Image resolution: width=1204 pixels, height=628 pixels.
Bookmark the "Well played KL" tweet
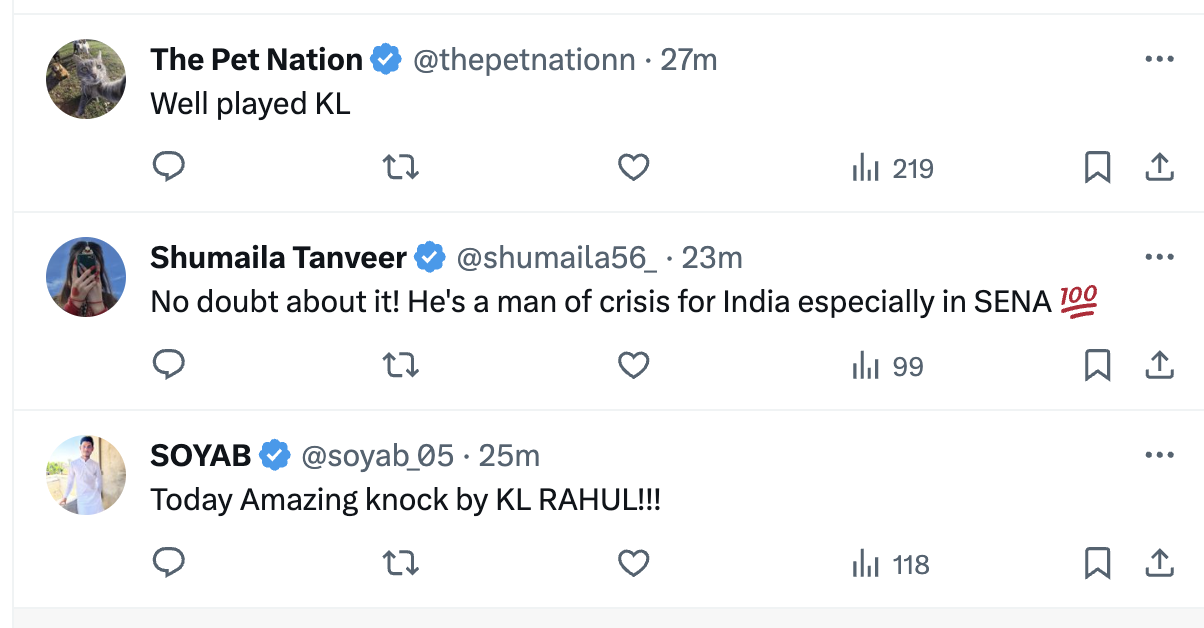(1097, 168)
